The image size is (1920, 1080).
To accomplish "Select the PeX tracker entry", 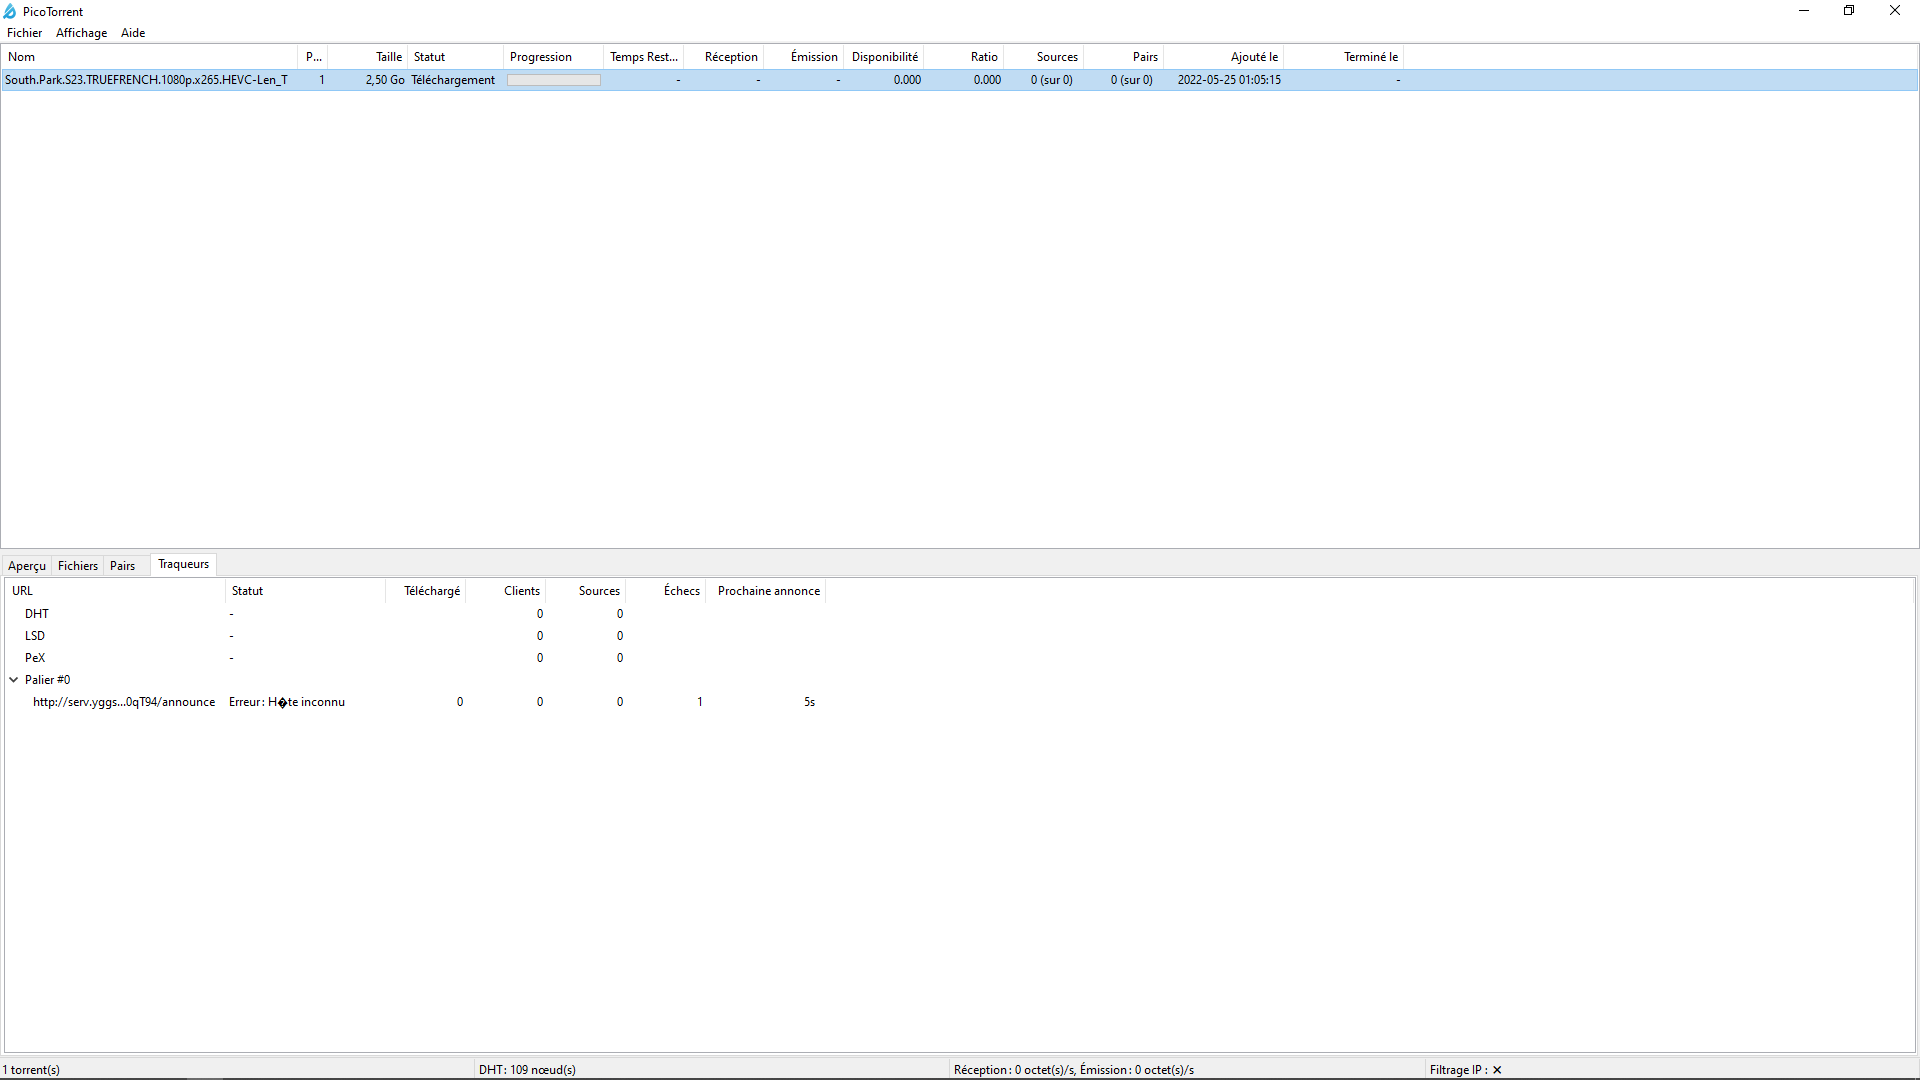I will [35, 658].
